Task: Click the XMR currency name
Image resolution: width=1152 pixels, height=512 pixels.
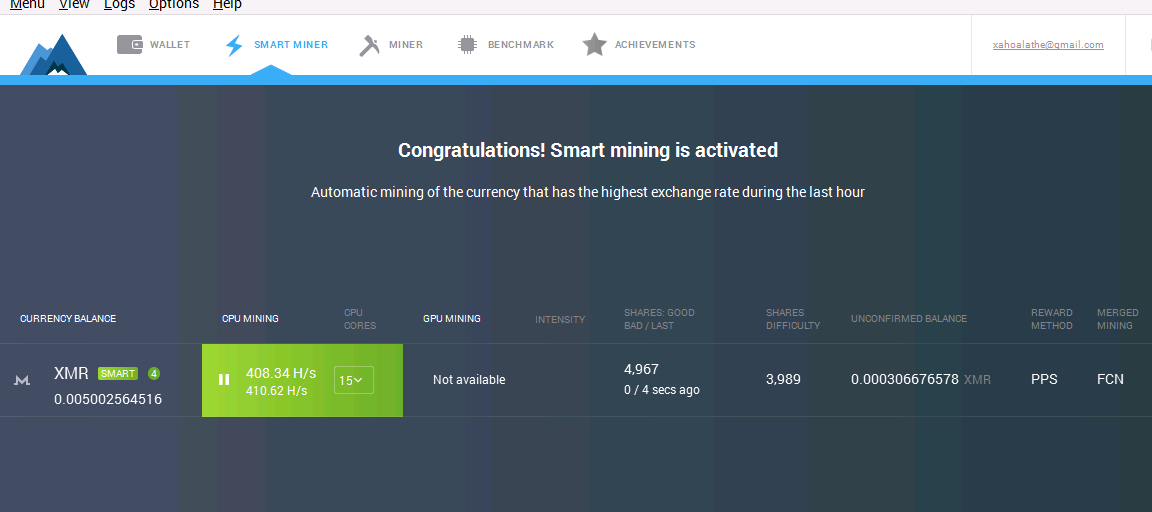Action: 71,373
